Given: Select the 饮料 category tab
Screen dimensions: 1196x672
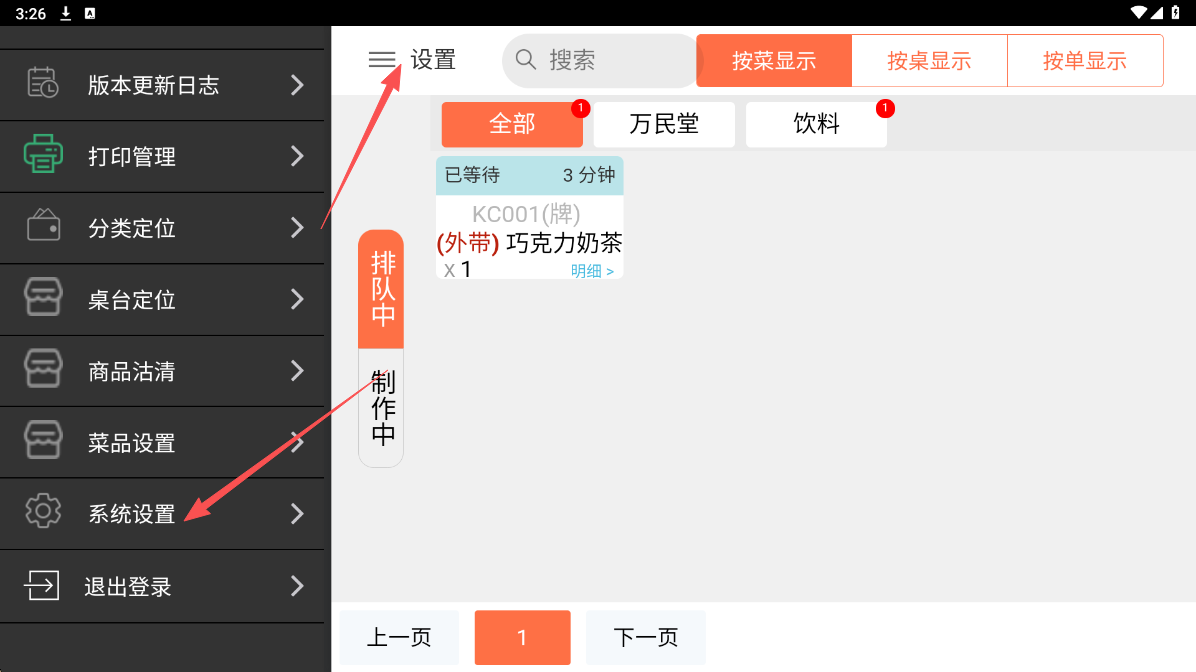Looking at the screenshot, I should click(x=816, y=124).
